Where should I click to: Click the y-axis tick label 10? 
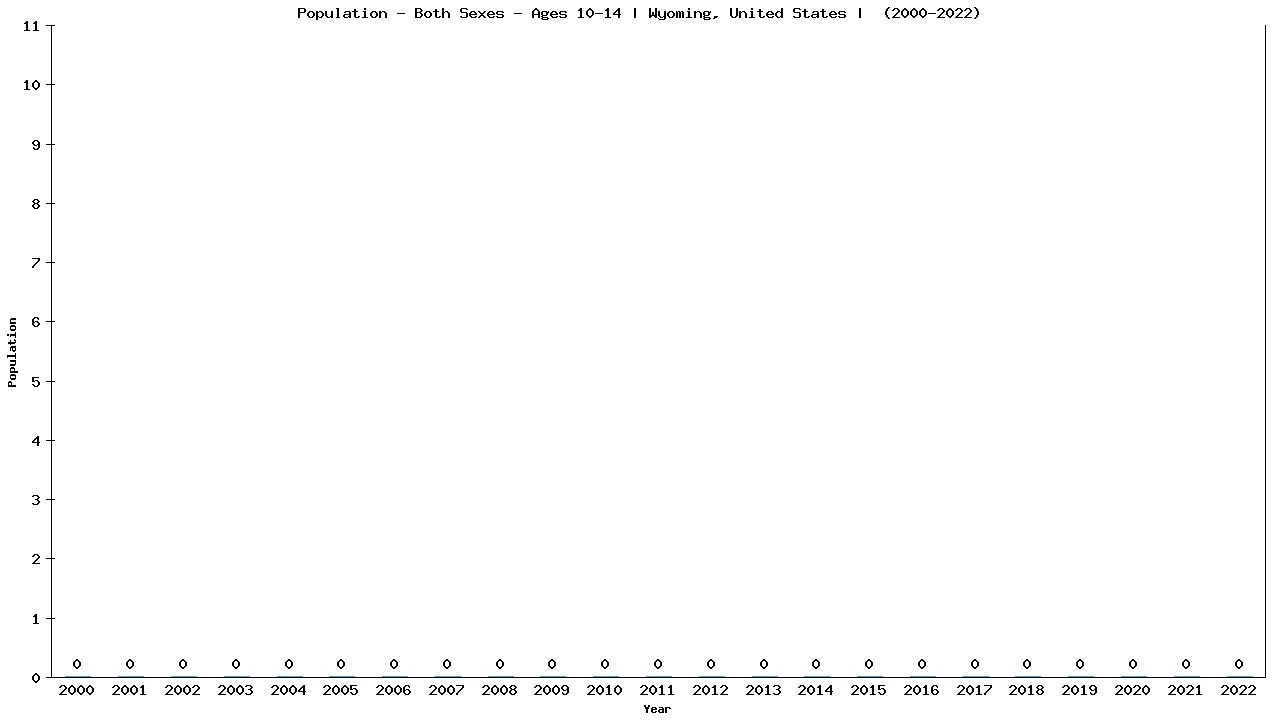(31, 85)
